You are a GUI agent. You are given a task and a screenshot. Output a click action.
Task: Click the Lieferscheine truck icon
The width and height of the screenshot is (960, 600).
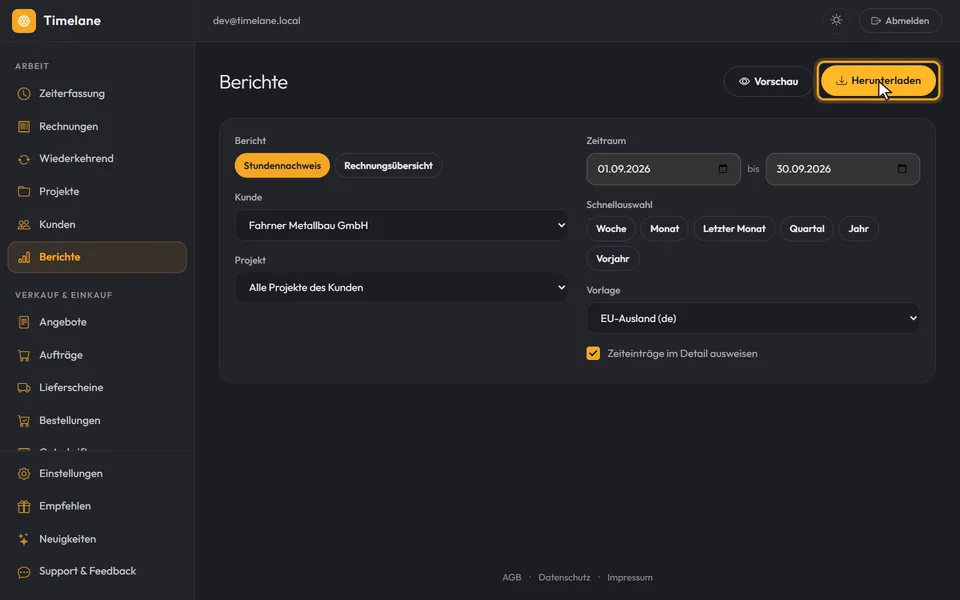(24, 388)
